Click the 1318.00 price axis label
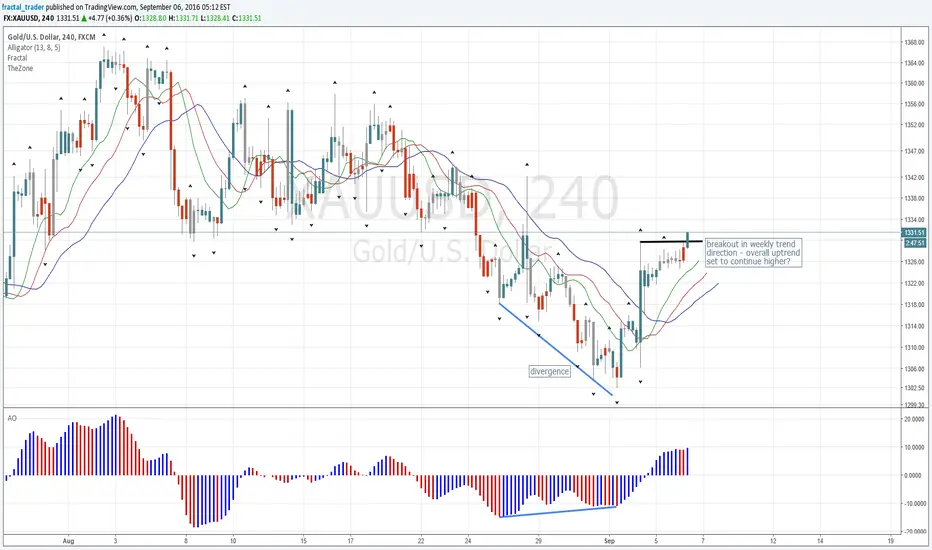The width and height of the screenshot is (932, 550). 915,305
